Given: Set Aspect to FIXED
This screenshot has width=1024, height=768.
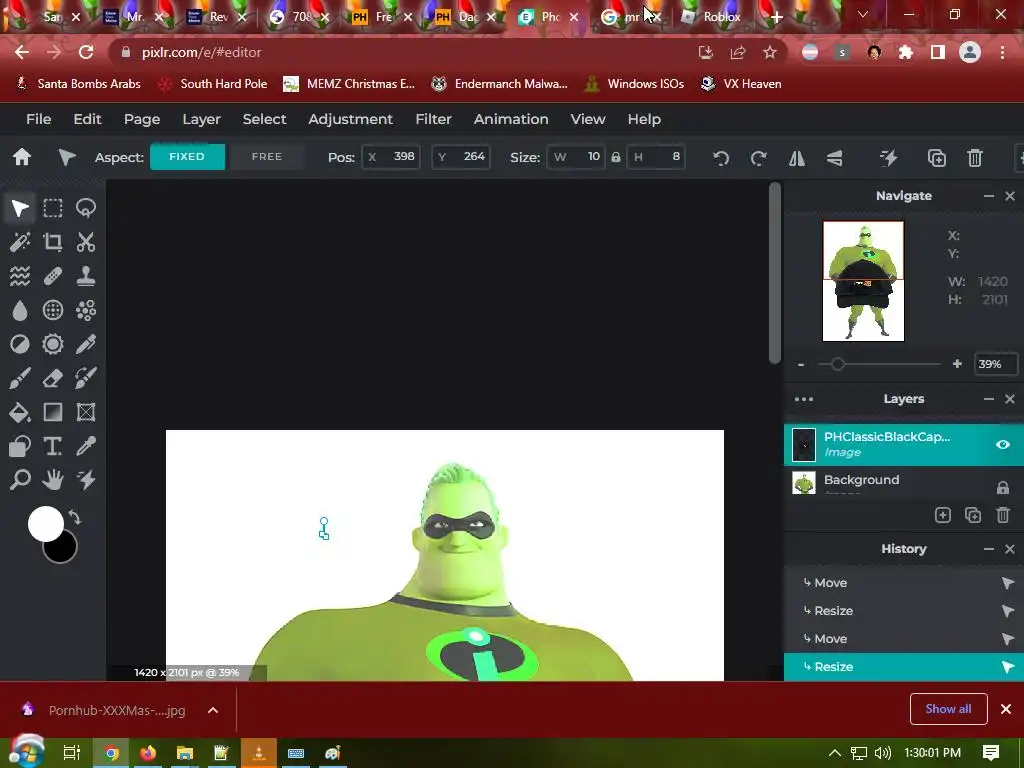Looking at the screenshot, I should point(187,157).
